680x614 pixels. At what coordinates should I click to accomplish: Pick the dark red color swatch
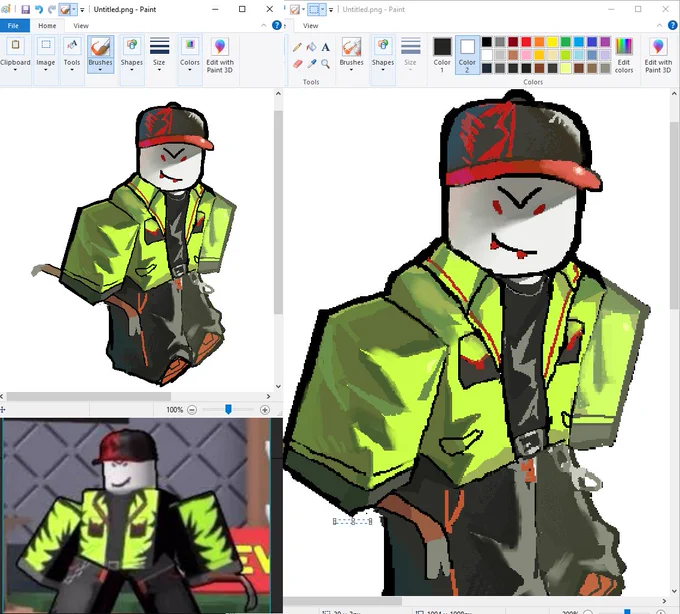[513, 42]
